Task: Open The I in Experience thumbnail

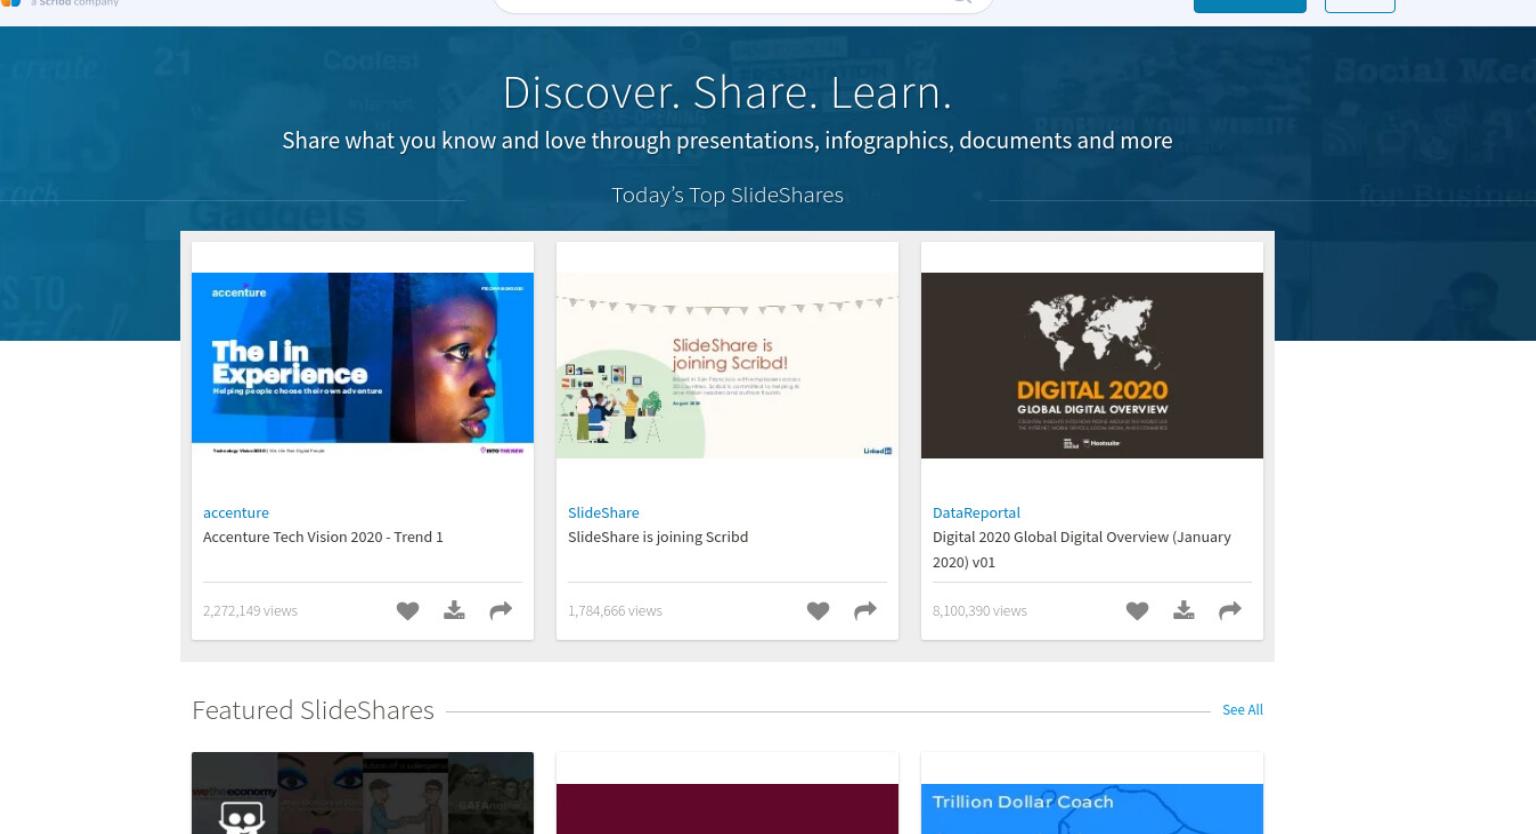Action: 362,366
